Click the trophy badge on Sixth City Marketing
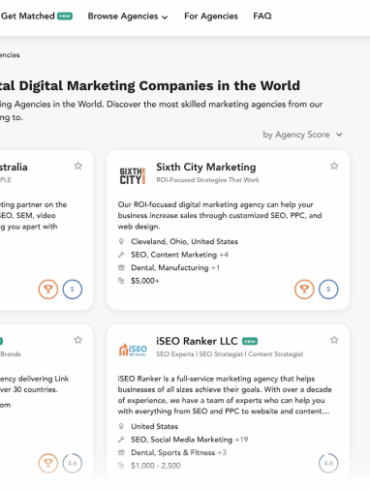 tap(304, 289)
